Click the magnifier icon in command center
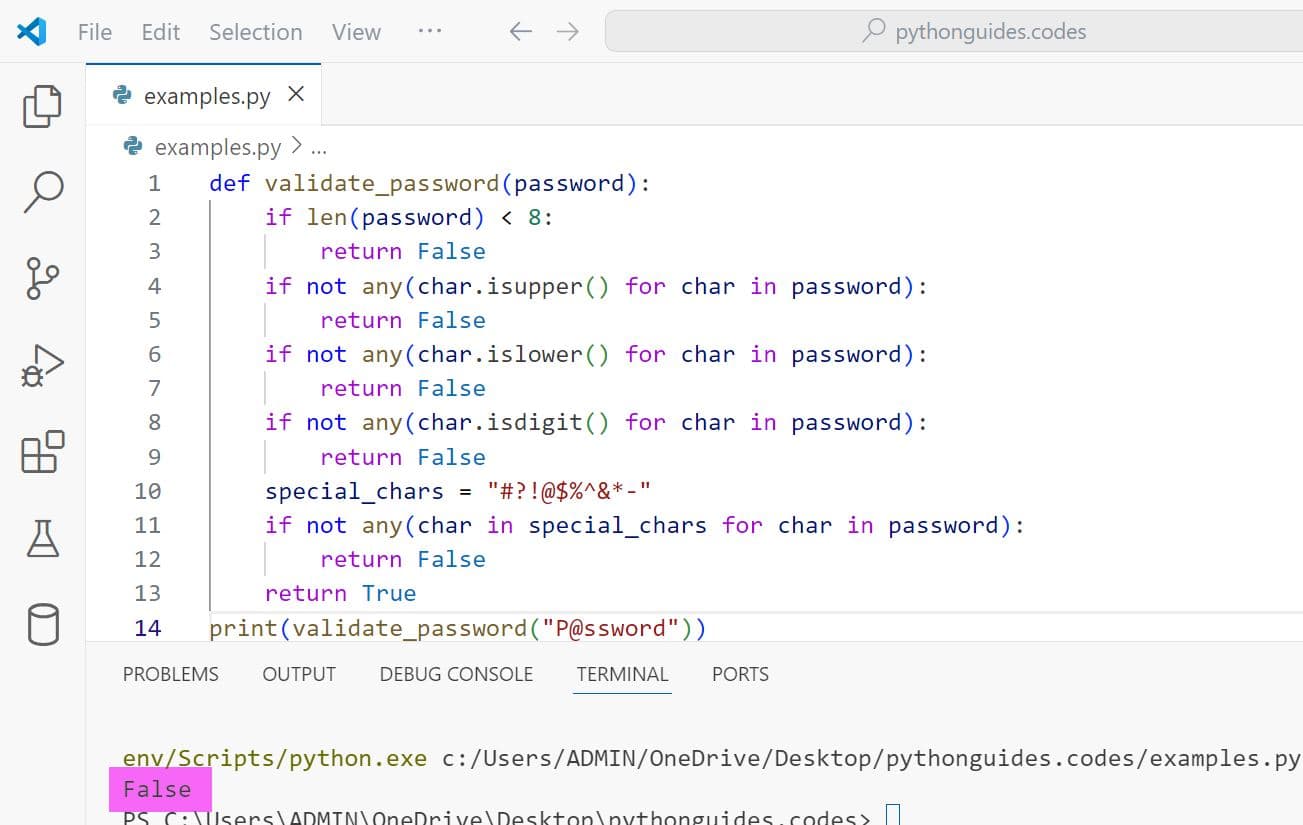Screen dimensions: 1303x825 (x=874, y=31)
